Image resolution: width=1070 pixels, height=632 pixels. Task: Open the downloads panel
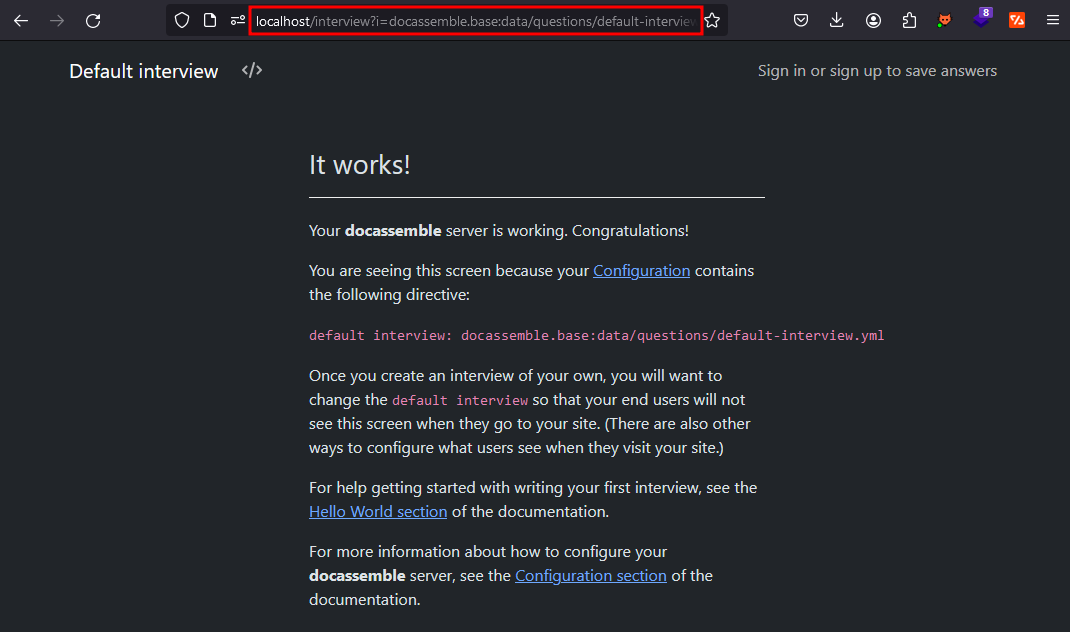click(x=837, y=20)
